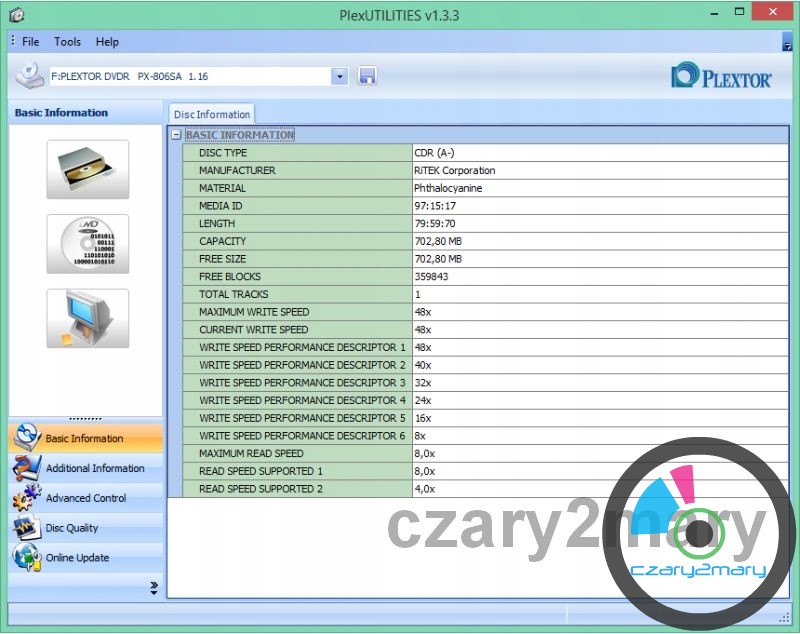Click the PlexUTILITIES title bar app icon

click(15, 14)
